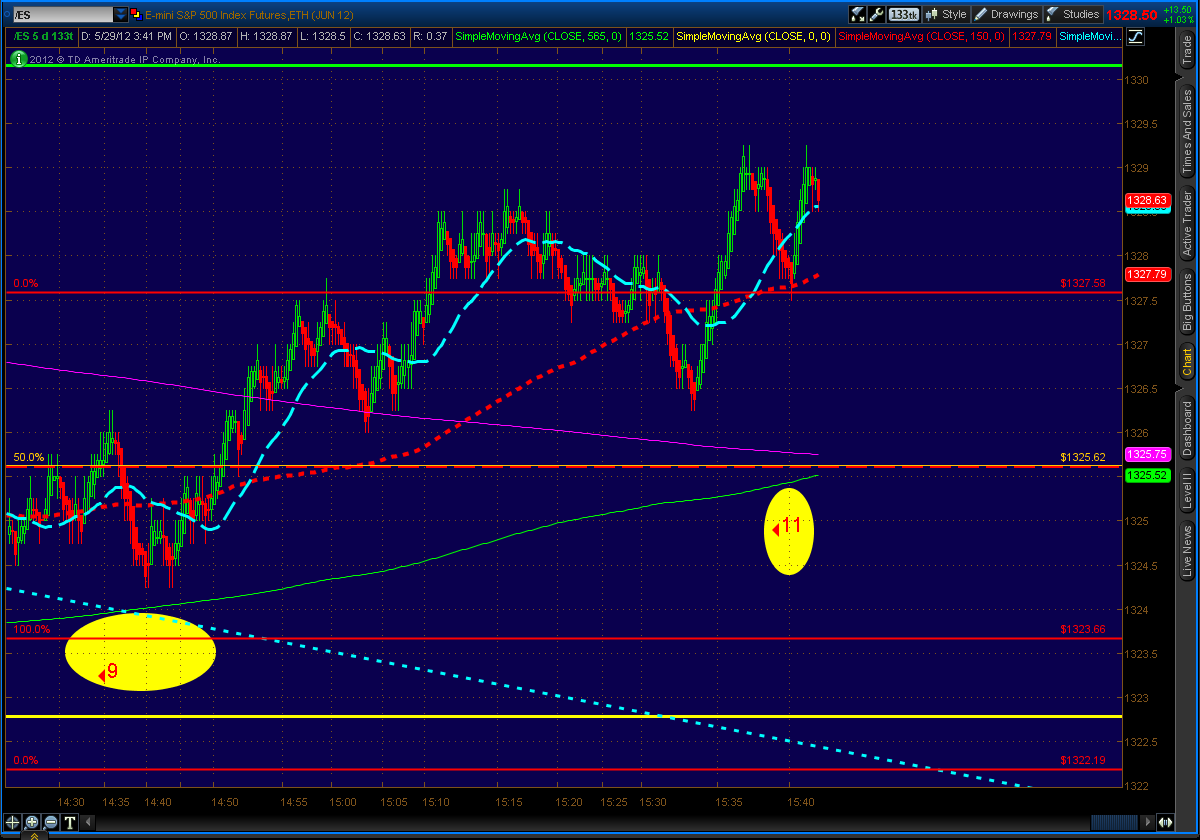Open the Style menu
Image resolution: width=1200 pixels, height=840 pixels.
click(945, 14)
